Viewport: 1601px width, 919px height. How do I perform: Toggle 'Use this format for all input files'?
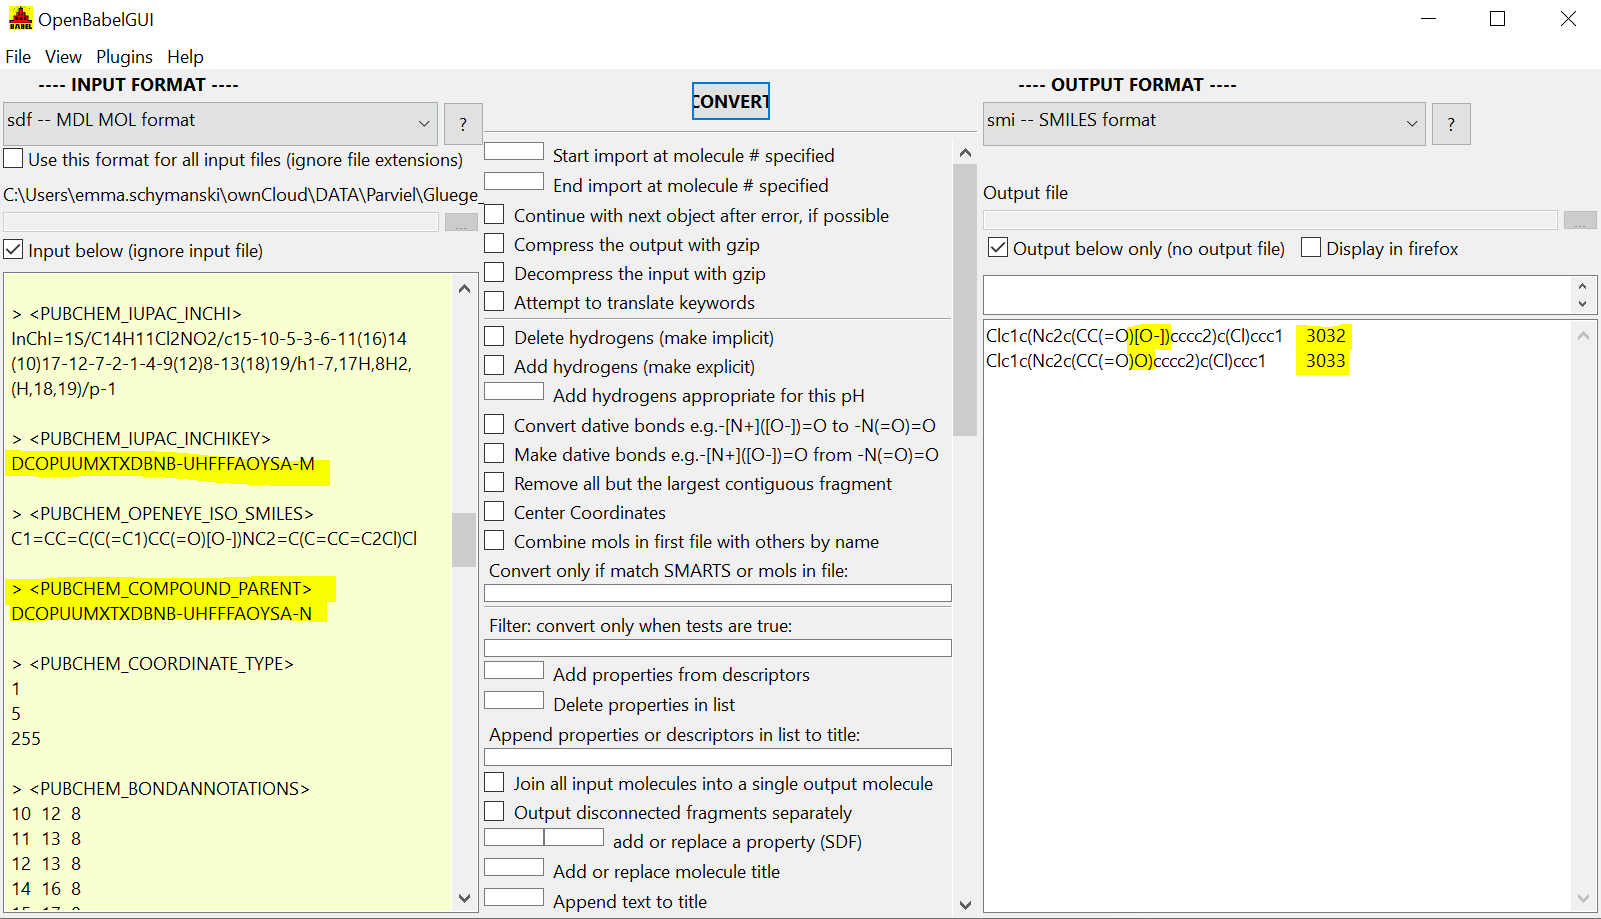[x=14, y=159]
